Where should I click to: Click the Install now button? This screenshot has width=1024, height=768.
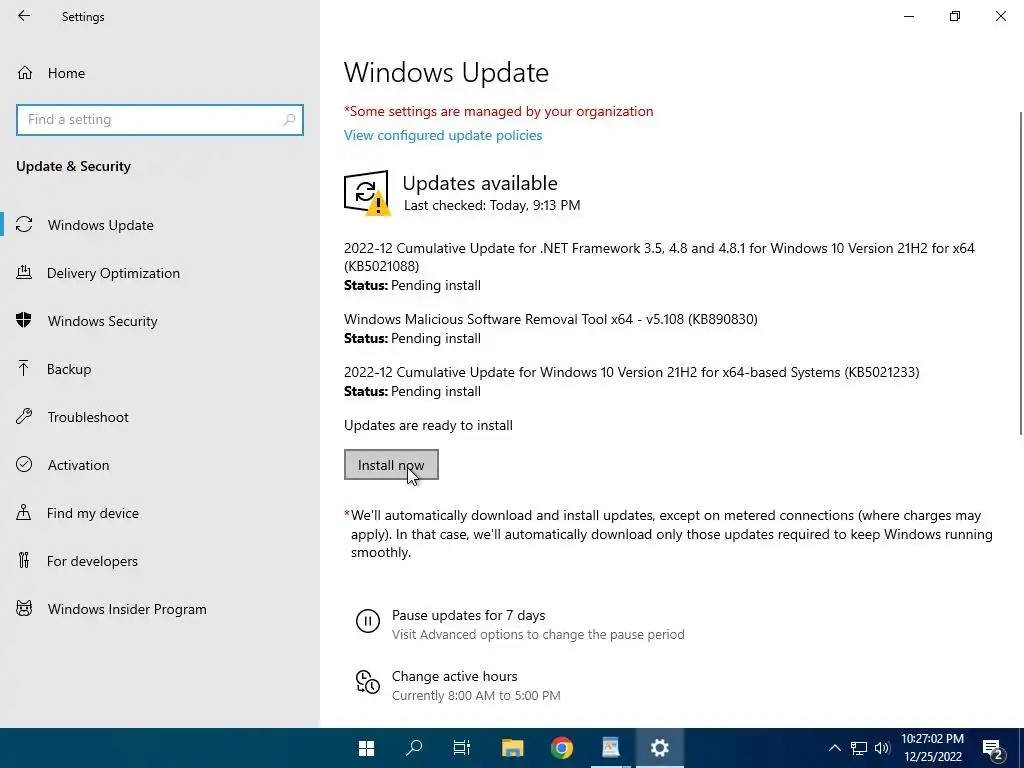pyautogui.click(x=391, y=465)
